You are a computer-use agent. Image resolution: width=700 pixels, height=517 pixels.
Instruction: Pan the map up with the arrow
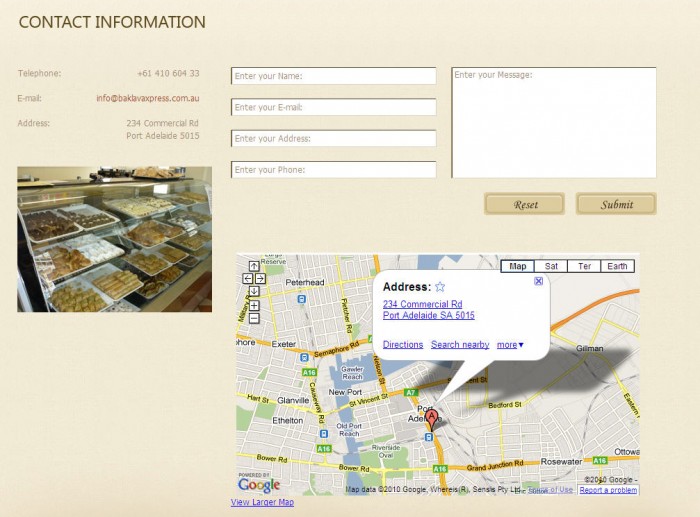coord(254,266)
